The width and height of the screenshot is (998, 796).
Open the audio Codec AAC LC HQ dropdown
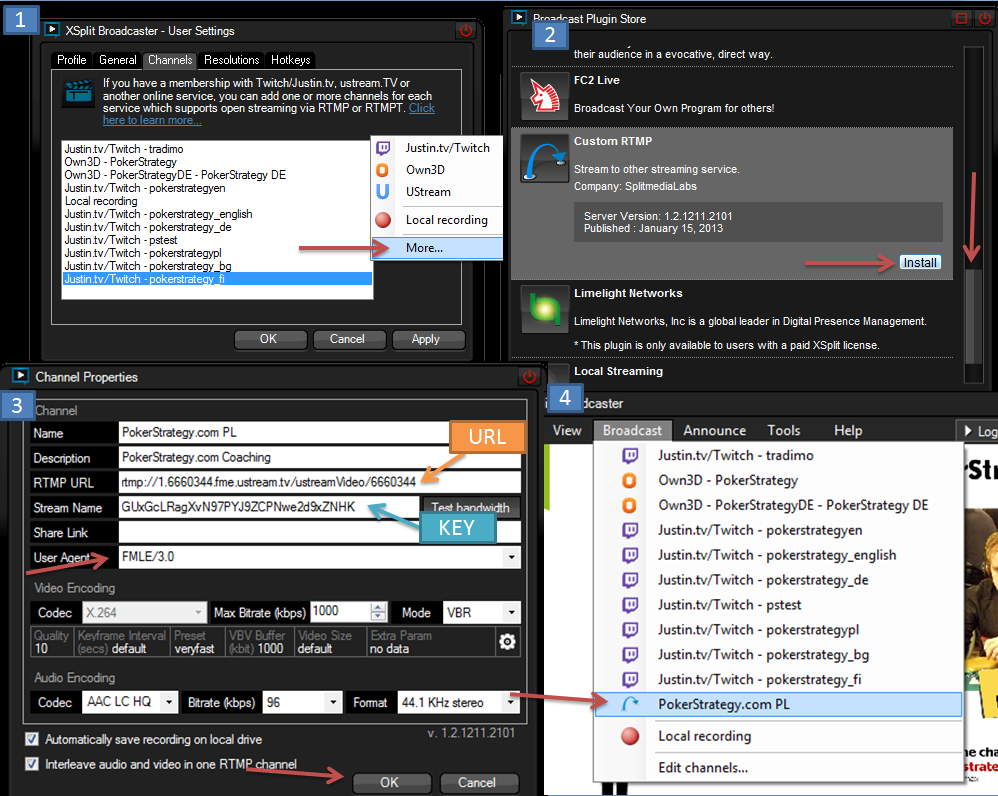click(169, 702)
